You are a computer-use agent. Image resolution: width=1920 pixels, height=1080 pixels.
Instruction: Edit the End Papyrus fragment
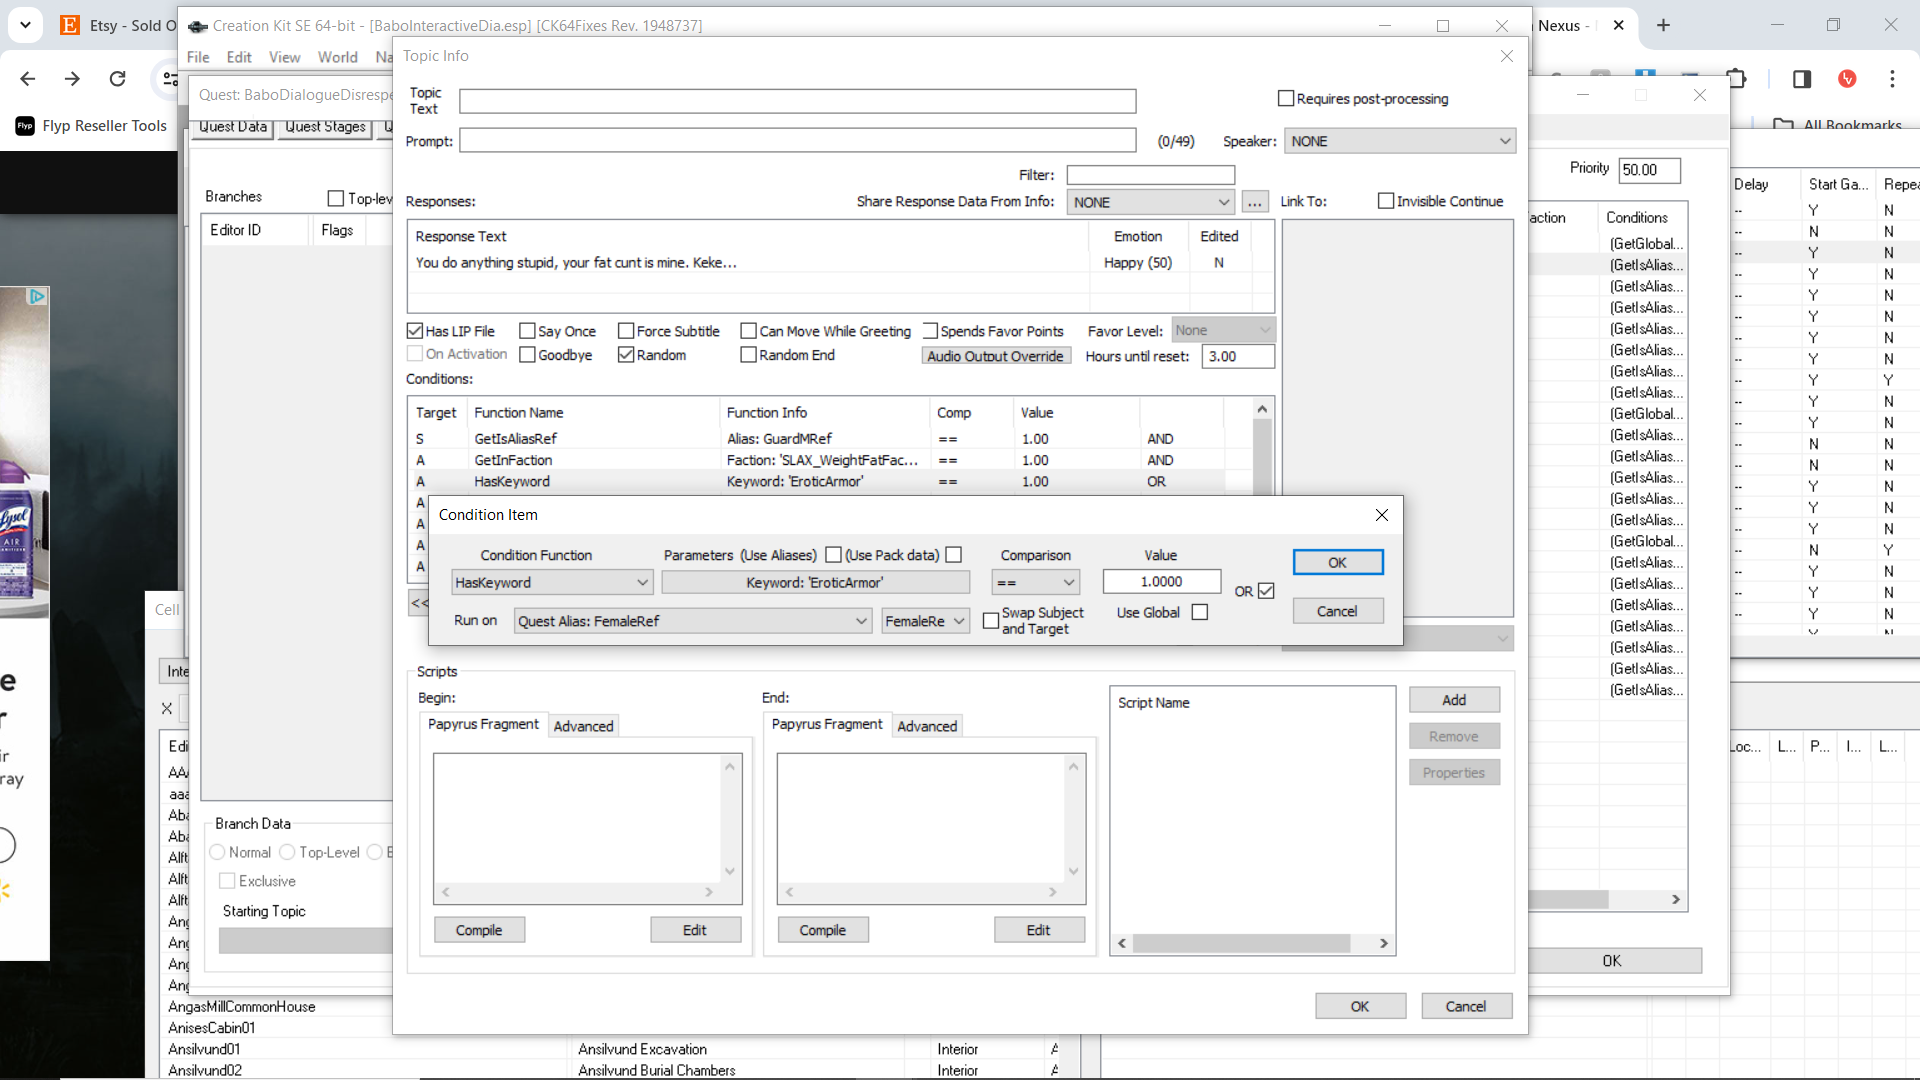tap(1039, 930)
